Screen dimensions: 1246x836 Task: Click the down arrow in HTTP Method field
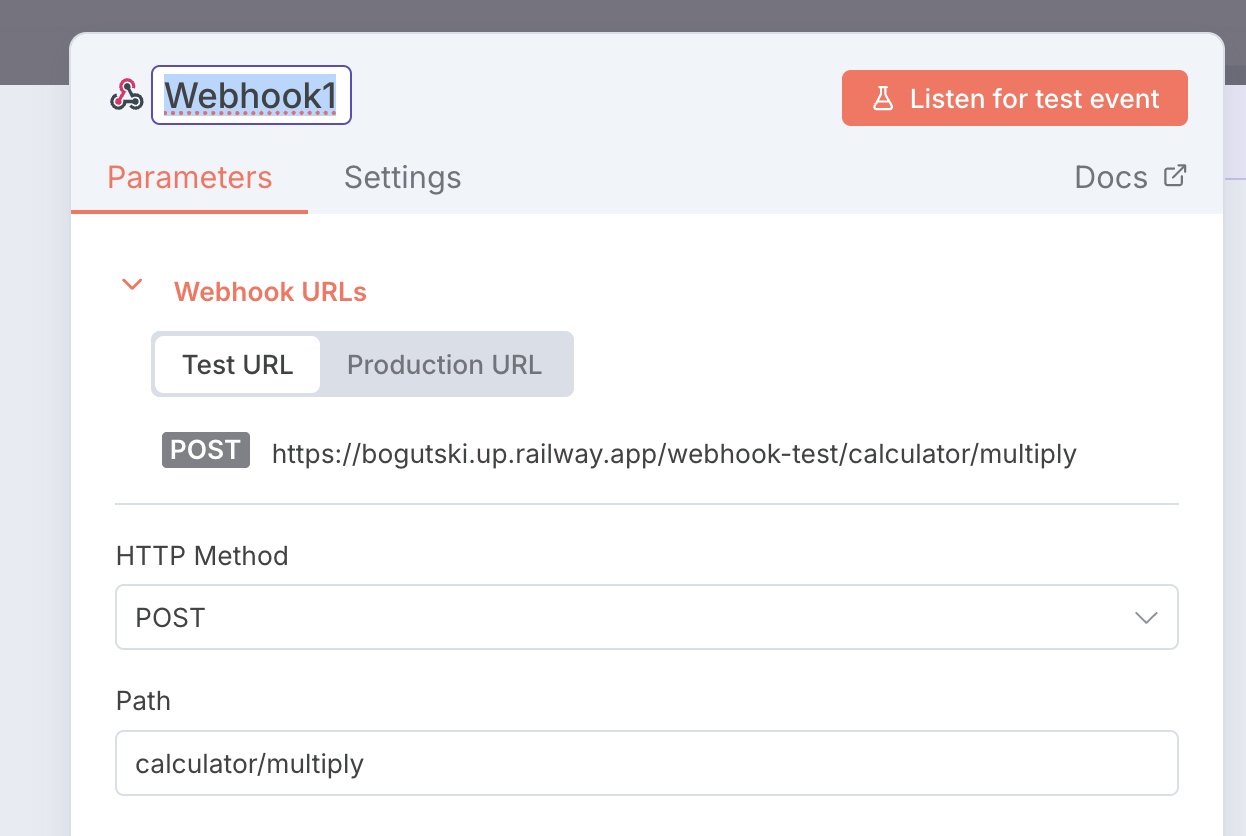click(1146, 618)
